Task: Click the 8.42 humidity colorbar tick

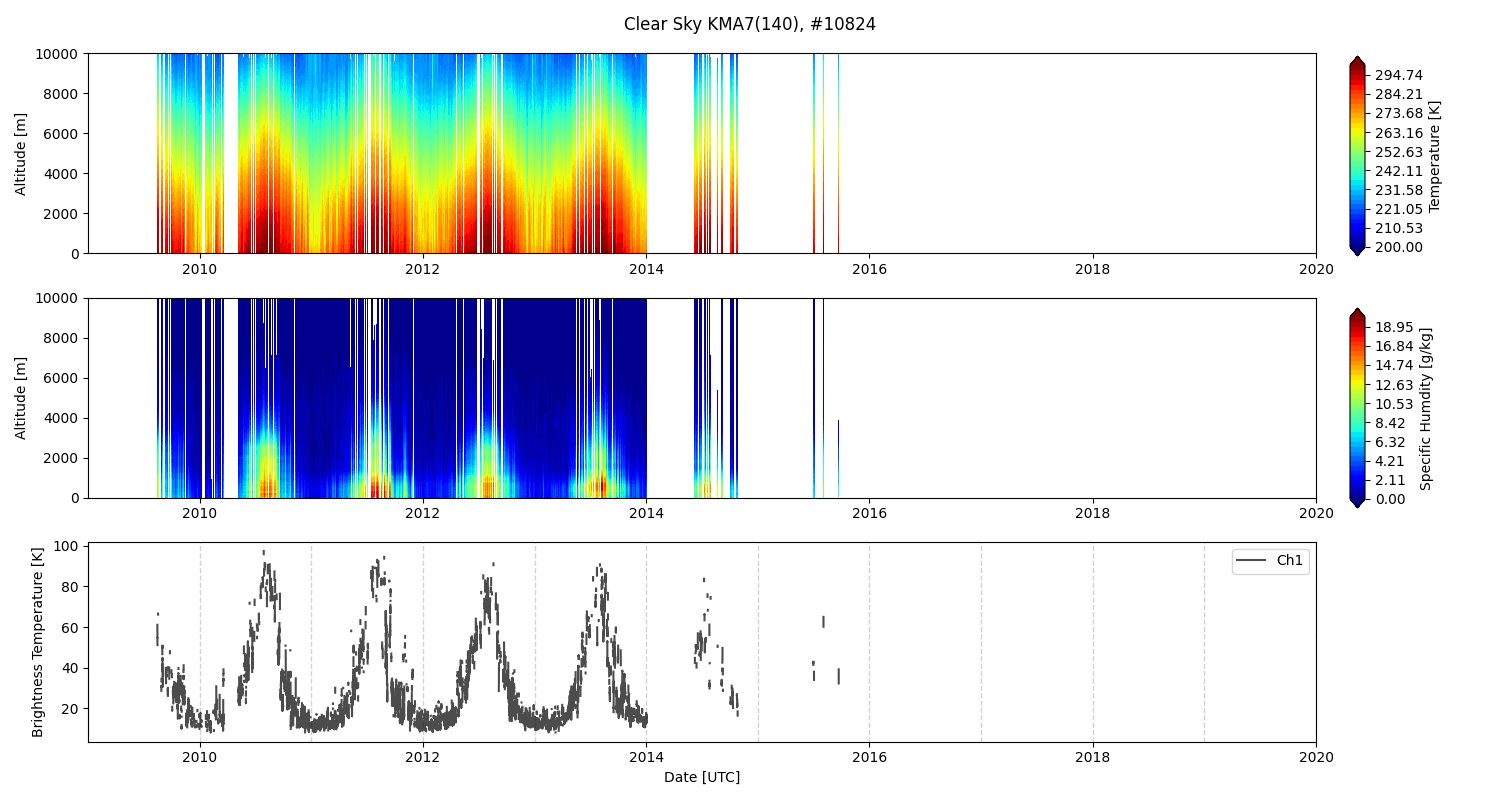Action: (x=1390, y=423)
